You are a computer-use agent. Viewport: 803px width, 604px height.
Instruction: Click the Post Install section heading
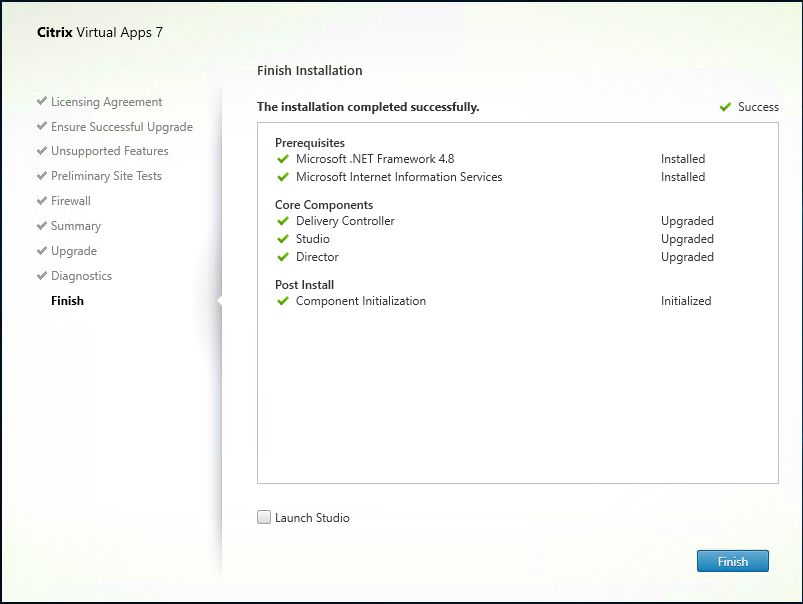304,285
